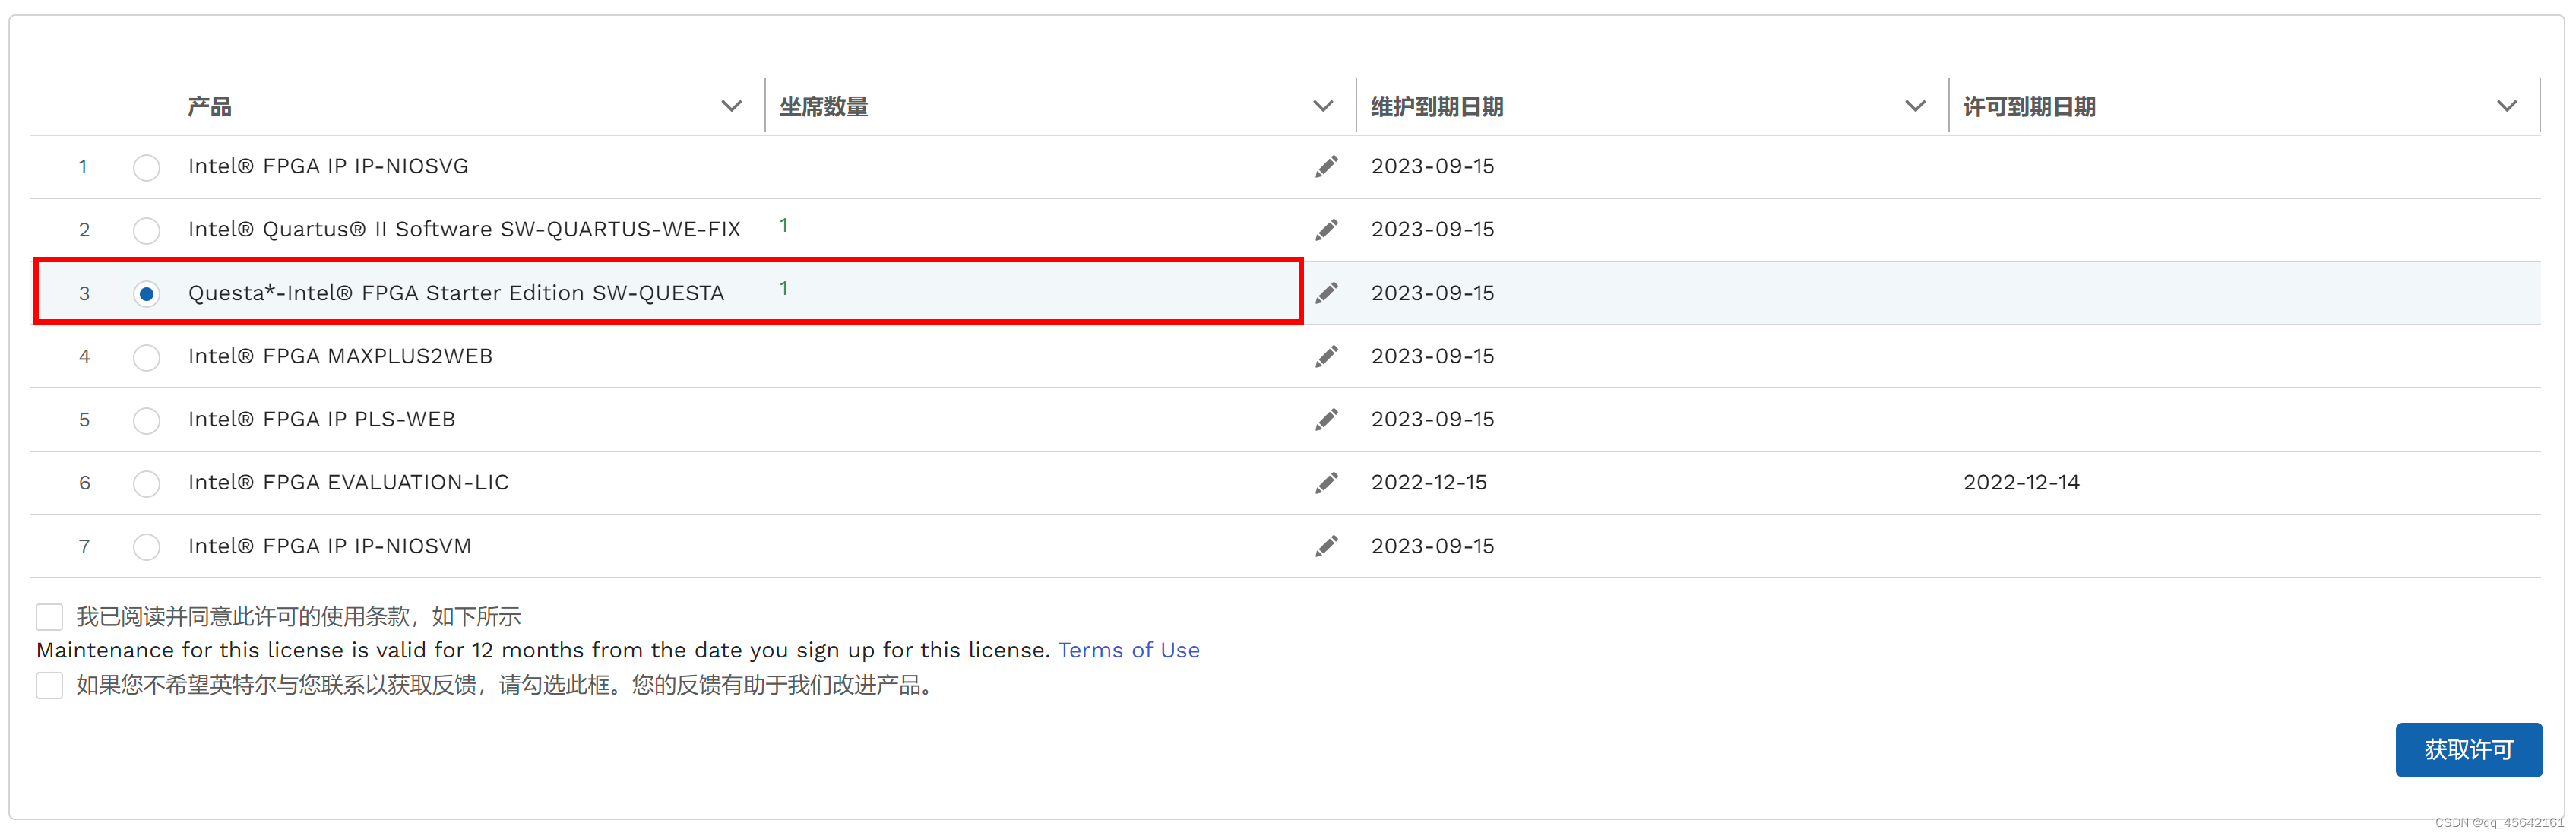Click the 产品 column header
This screenshot has width=2576, height=836.
point(210,106)
